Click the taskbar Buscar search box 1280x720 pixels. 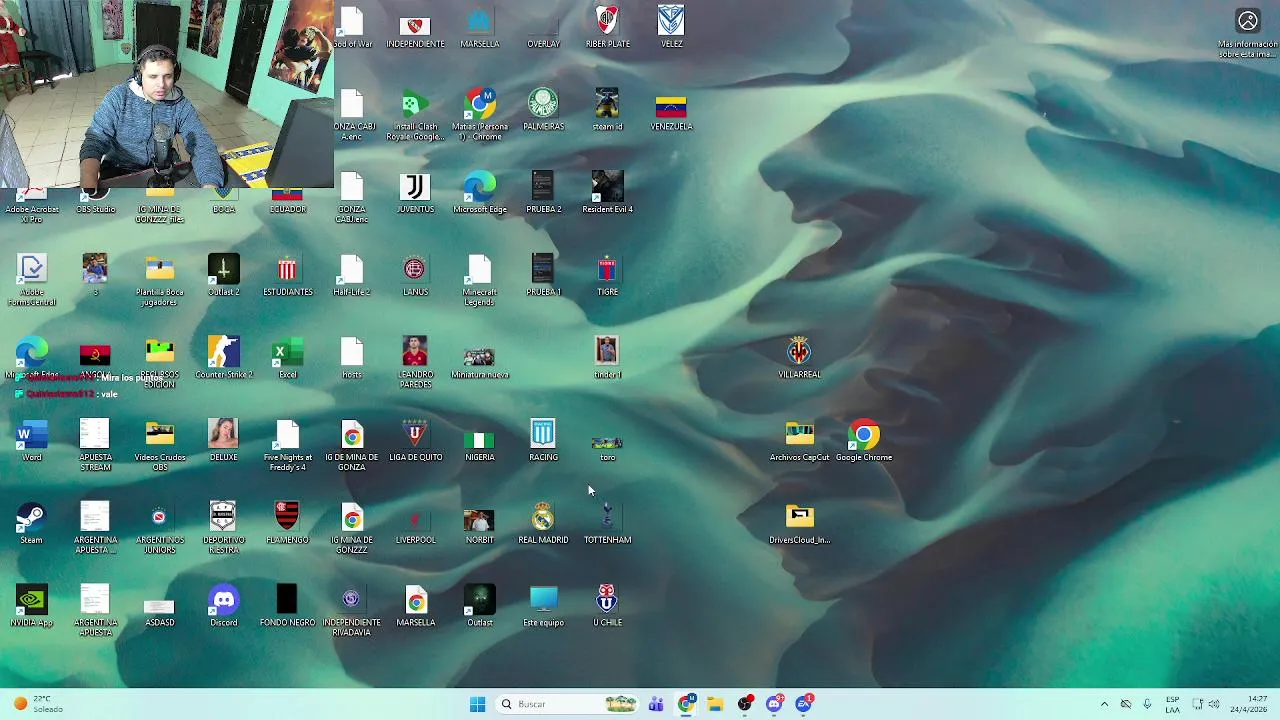pos(567,704)
